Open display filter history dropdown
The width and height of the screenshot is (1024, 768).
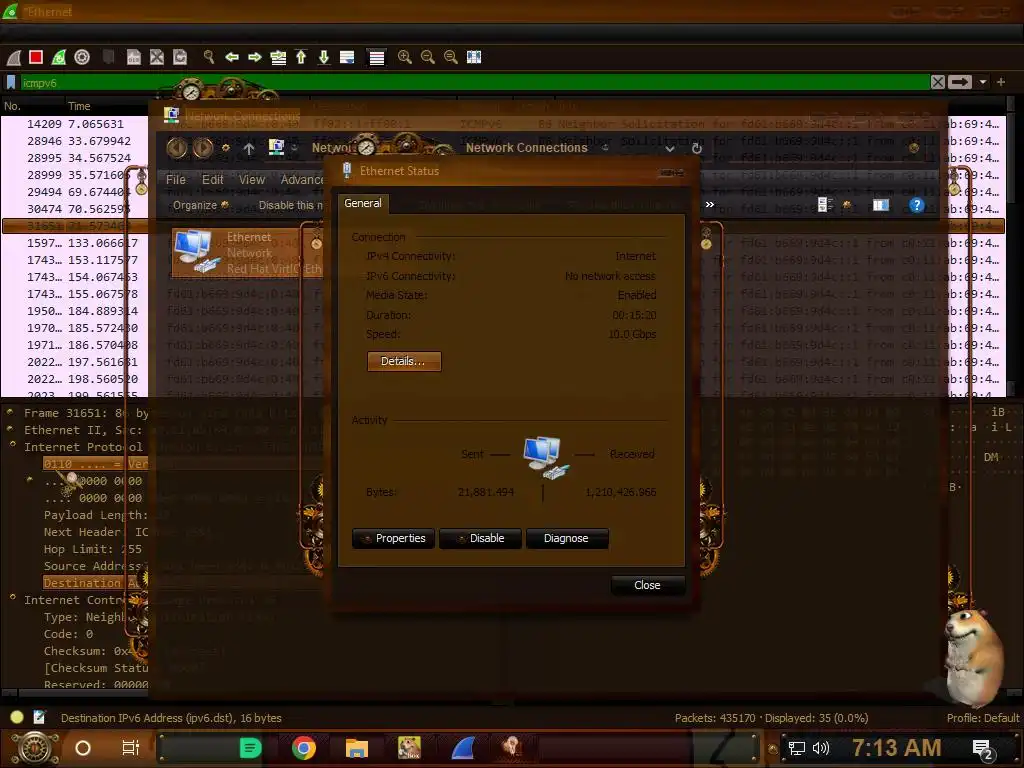983,82
